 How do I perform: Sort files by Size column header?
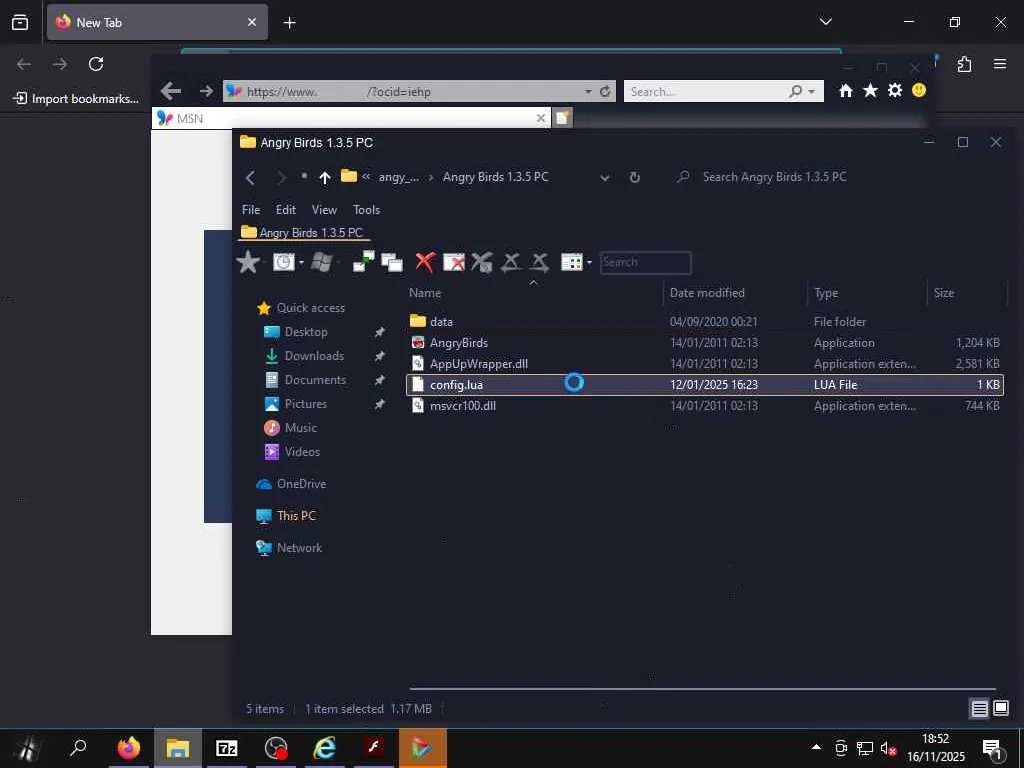pyautogui.click(x=943, y=293)
